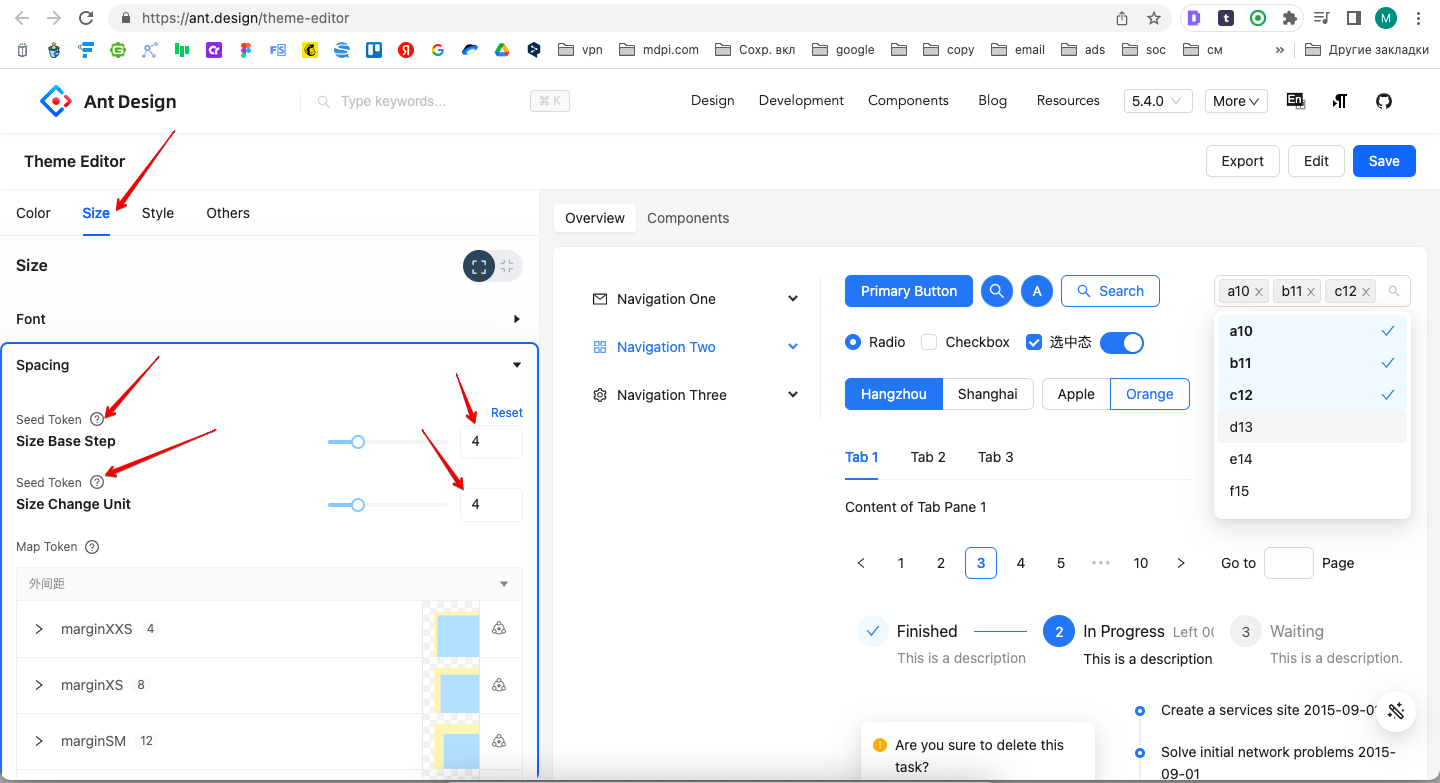Click the Go to page input box

(x=1288, y=563)
